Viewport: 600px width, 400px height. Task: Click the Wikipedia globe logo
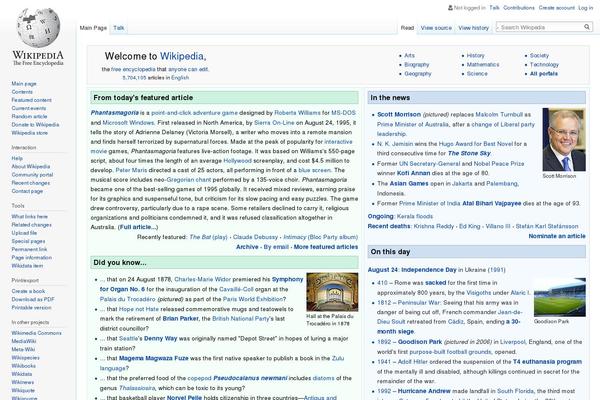click(x=38, y=28)
